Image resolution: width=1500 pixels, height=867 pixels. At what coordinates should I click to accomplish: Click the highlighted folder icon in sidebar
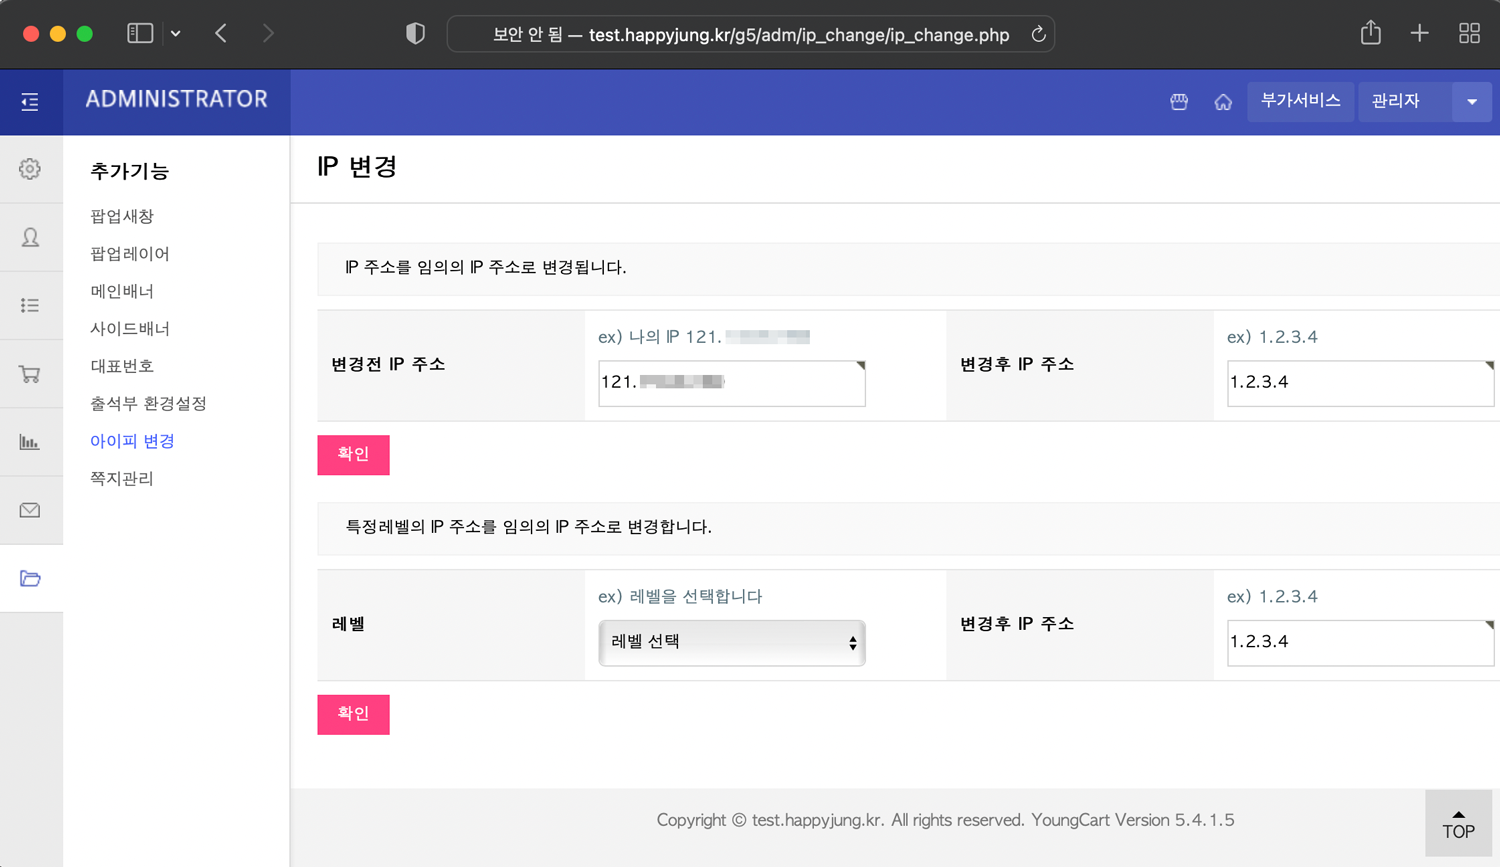point(30,579)
